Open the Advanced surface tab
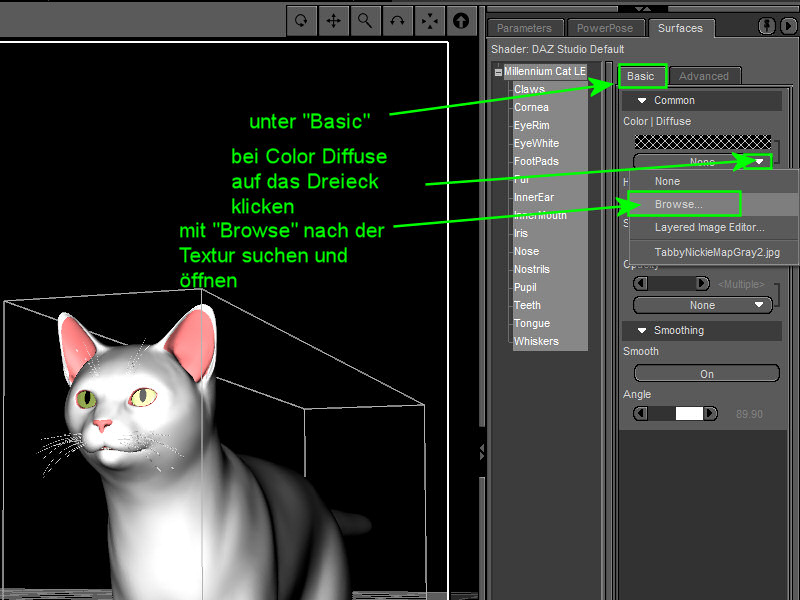This screenshot has height=600, width=800. coord(704,76)
